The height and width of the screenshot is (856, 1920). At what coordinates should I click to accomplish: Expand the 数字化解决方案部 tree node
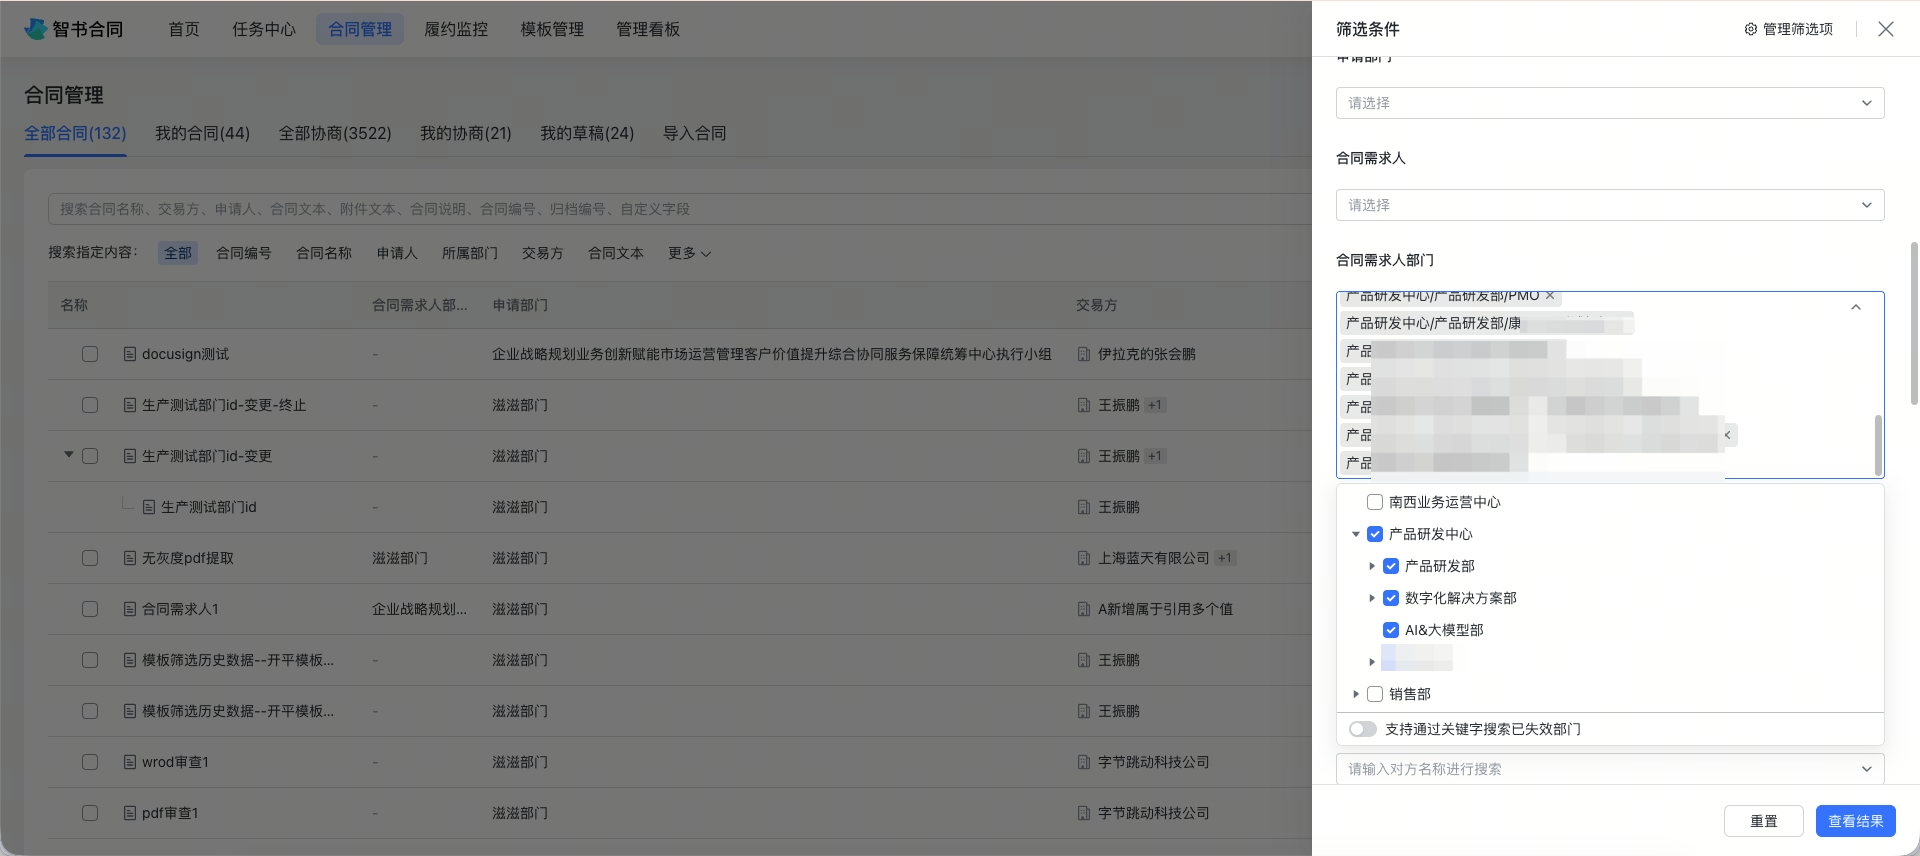(x=1372, y=598)
